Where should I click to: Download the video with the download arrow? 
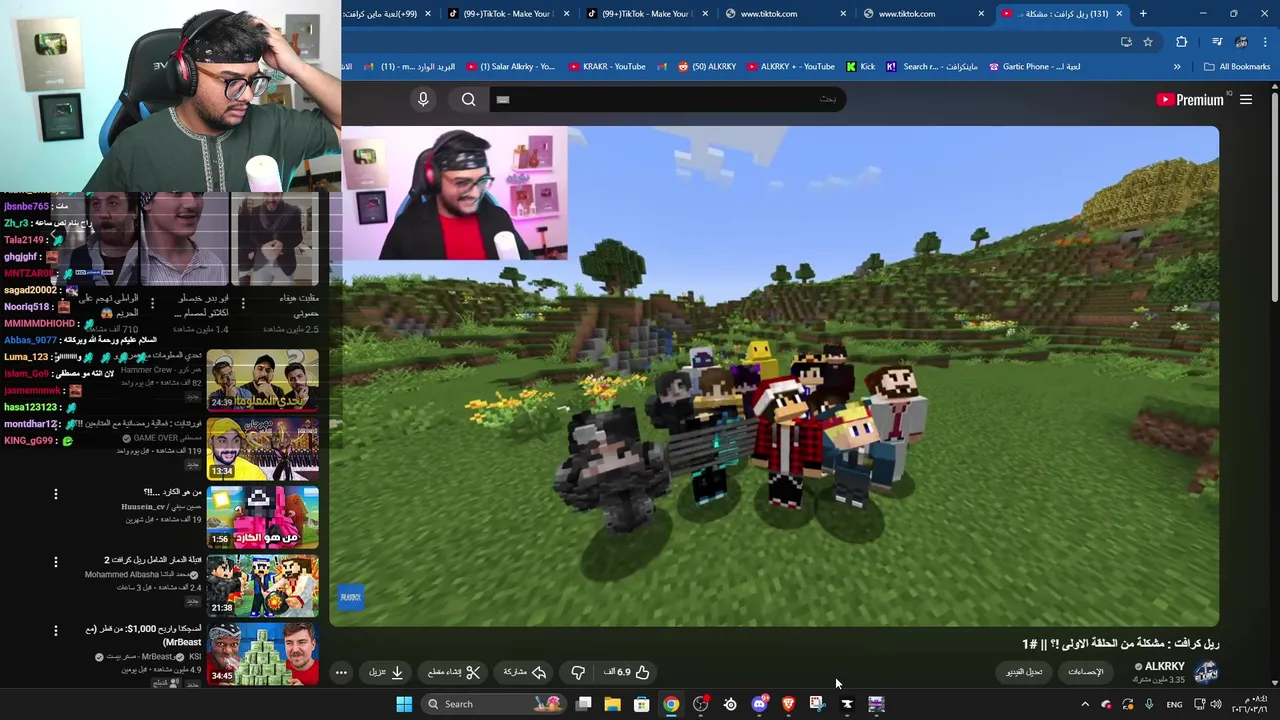coord(387,672)
